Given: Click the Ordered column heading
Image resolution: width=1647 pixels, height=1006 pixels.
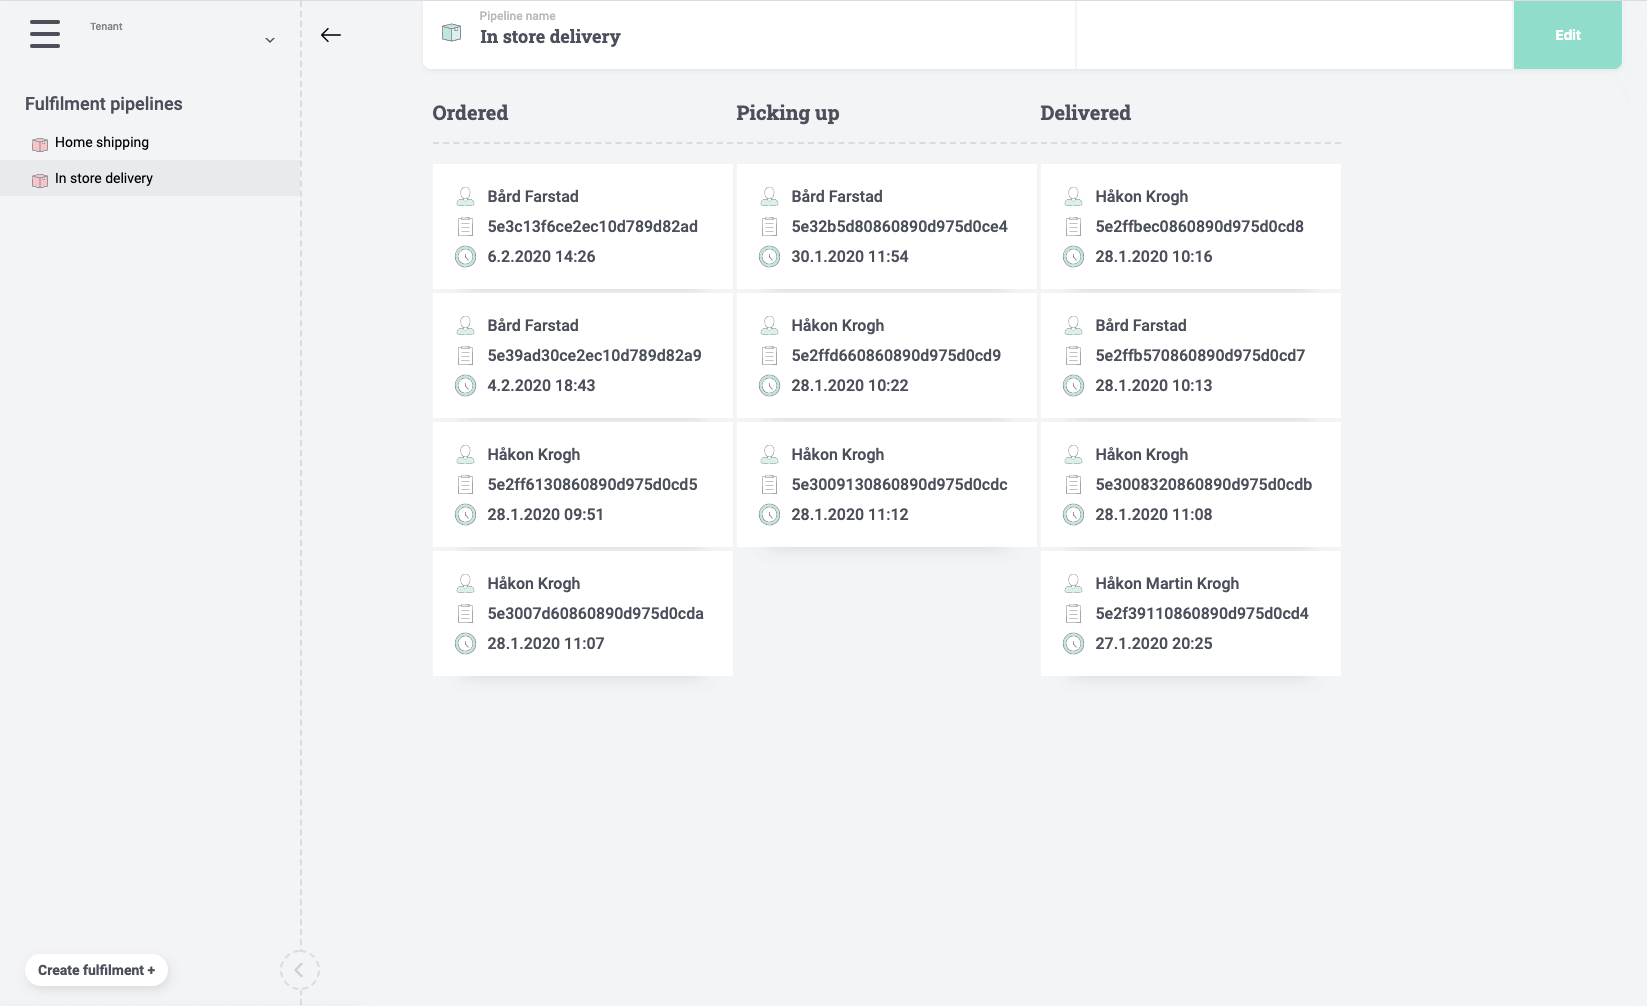Looking at the screenshot, I should point(470,113).
